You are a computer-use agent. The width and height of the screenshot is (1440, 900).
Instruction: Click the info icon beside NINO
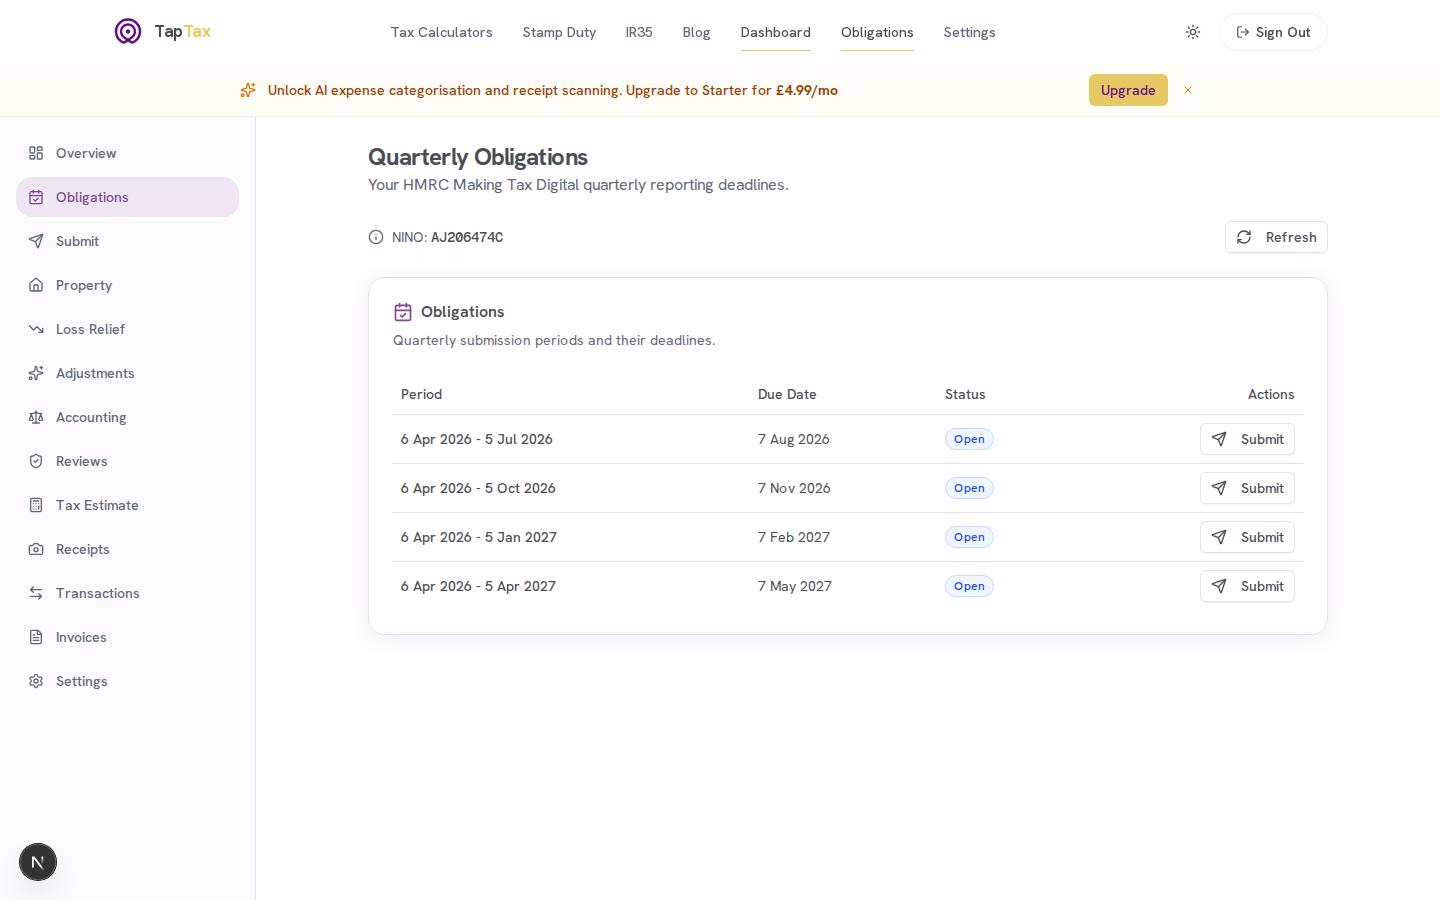[x=376, y=237]
